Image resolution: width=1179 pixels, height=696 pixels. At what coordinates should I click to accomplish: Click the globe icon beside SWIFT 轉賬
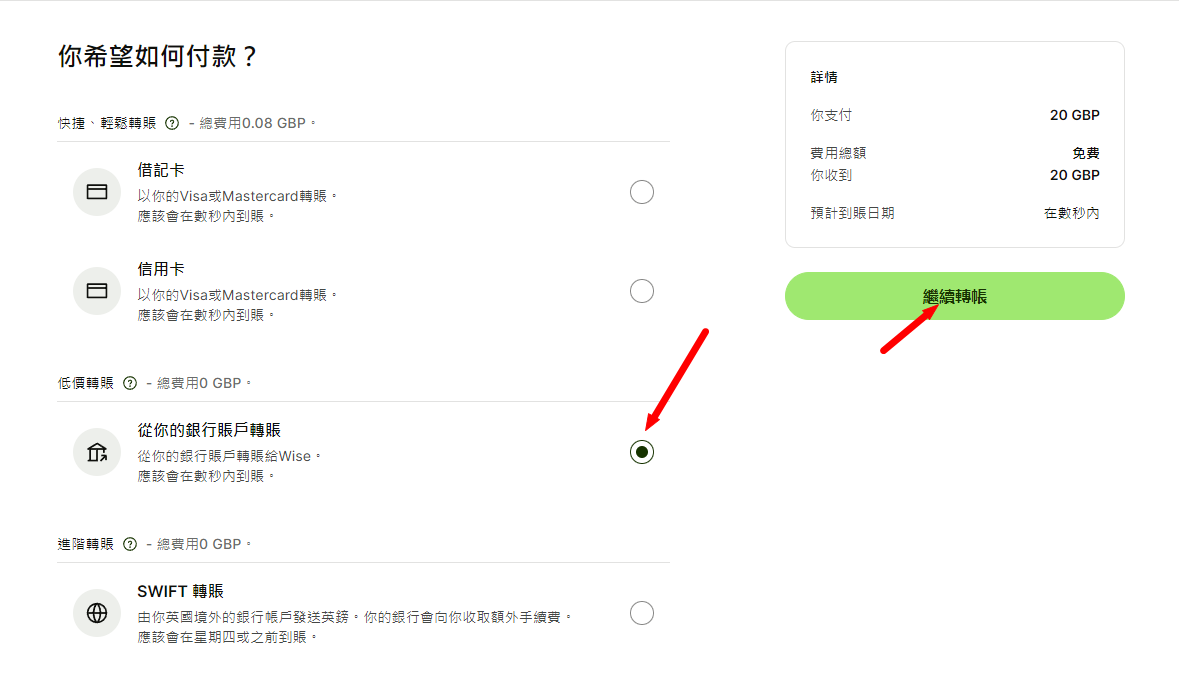96,613
